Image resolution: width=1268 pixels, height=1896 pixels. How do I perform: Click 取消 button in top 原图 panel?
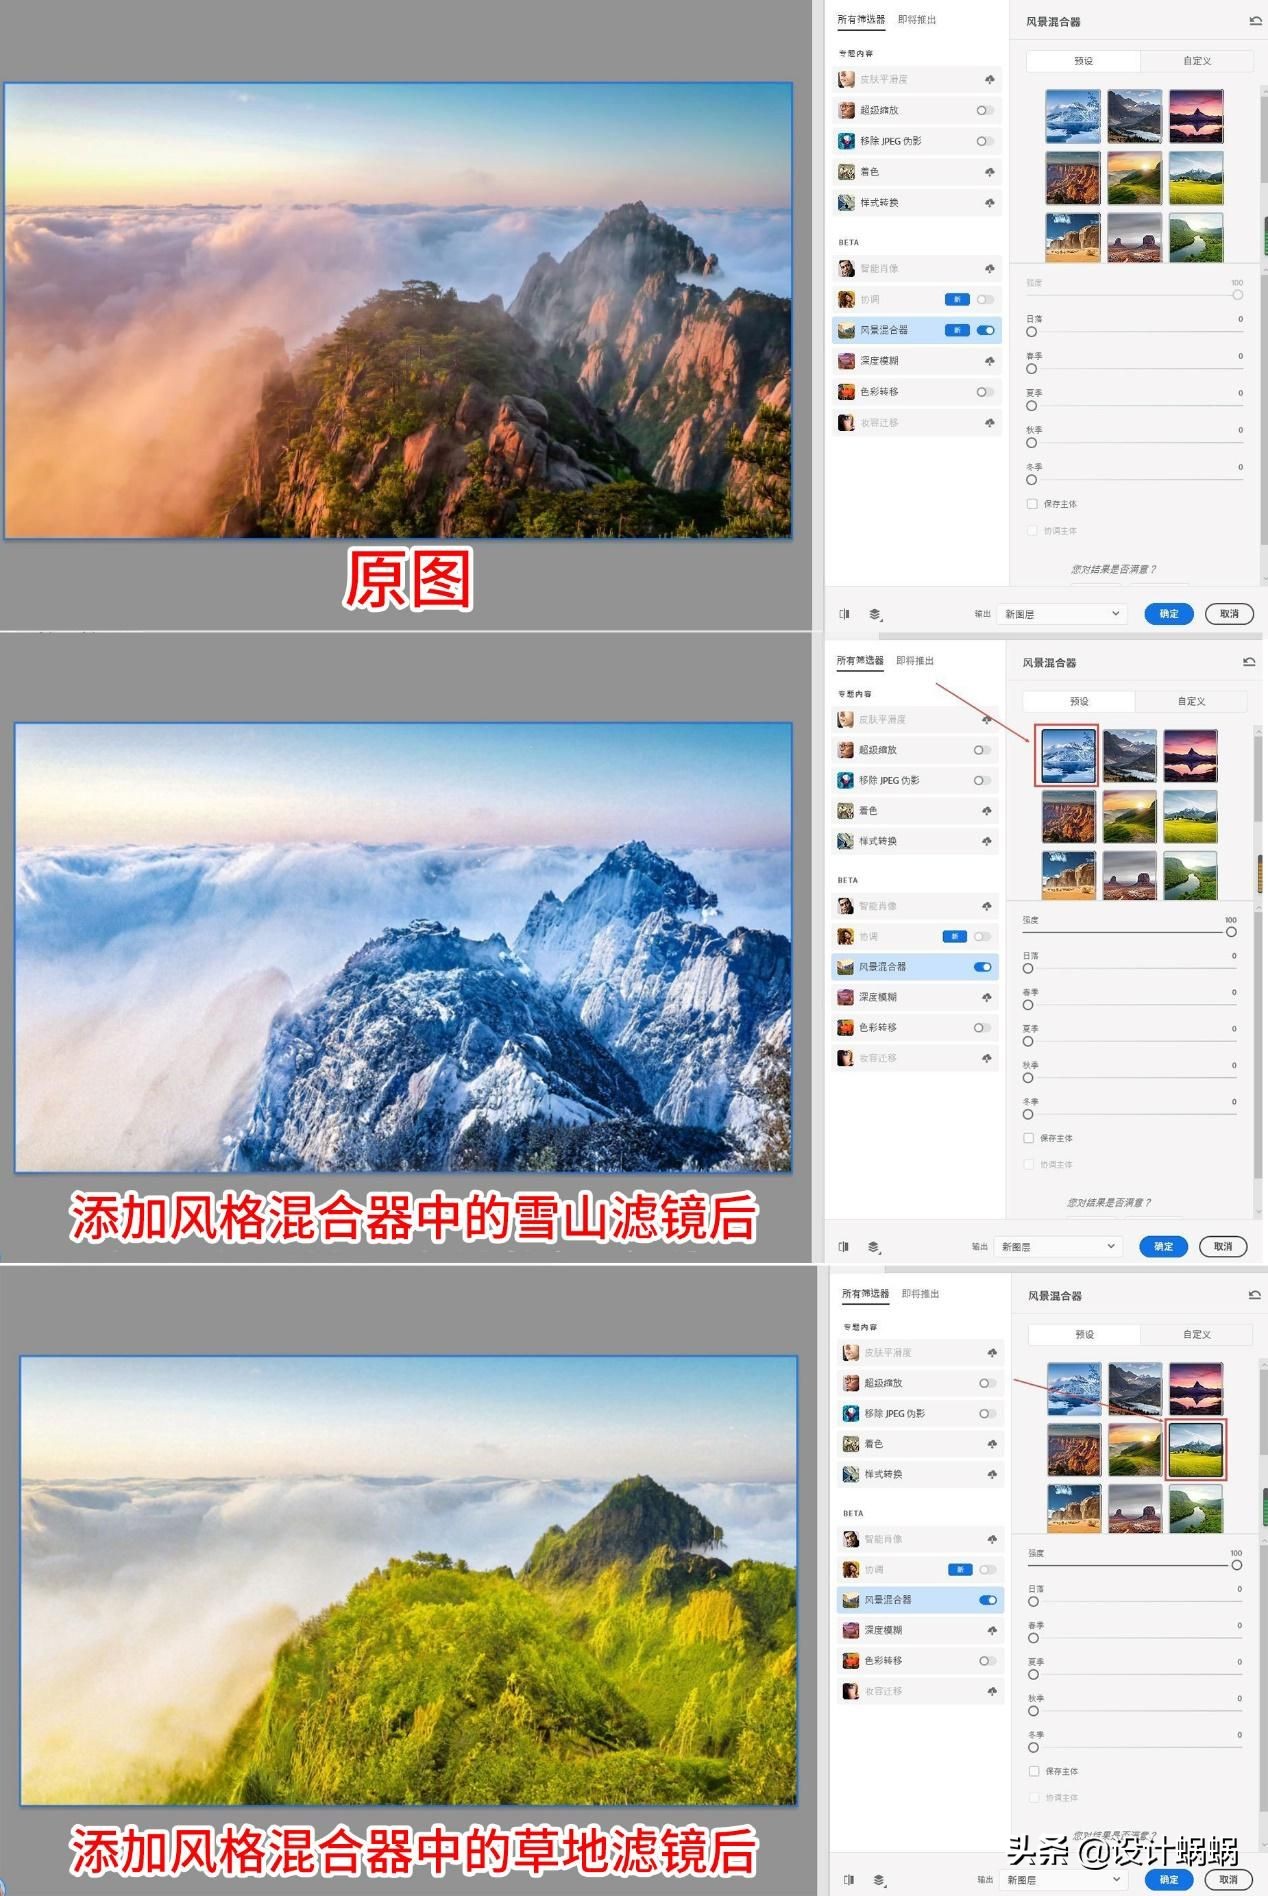[1229, 614]
